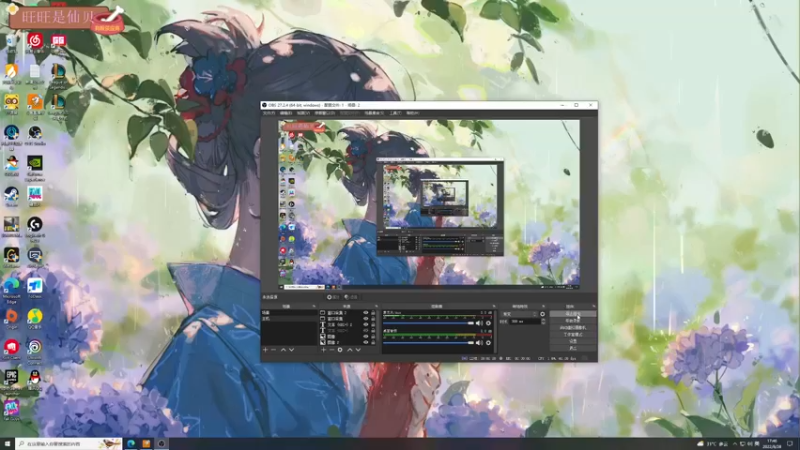This screenshot has height=450, width=800.
Task: Remove selected source with the minus icon
Action: pos(332,349)
